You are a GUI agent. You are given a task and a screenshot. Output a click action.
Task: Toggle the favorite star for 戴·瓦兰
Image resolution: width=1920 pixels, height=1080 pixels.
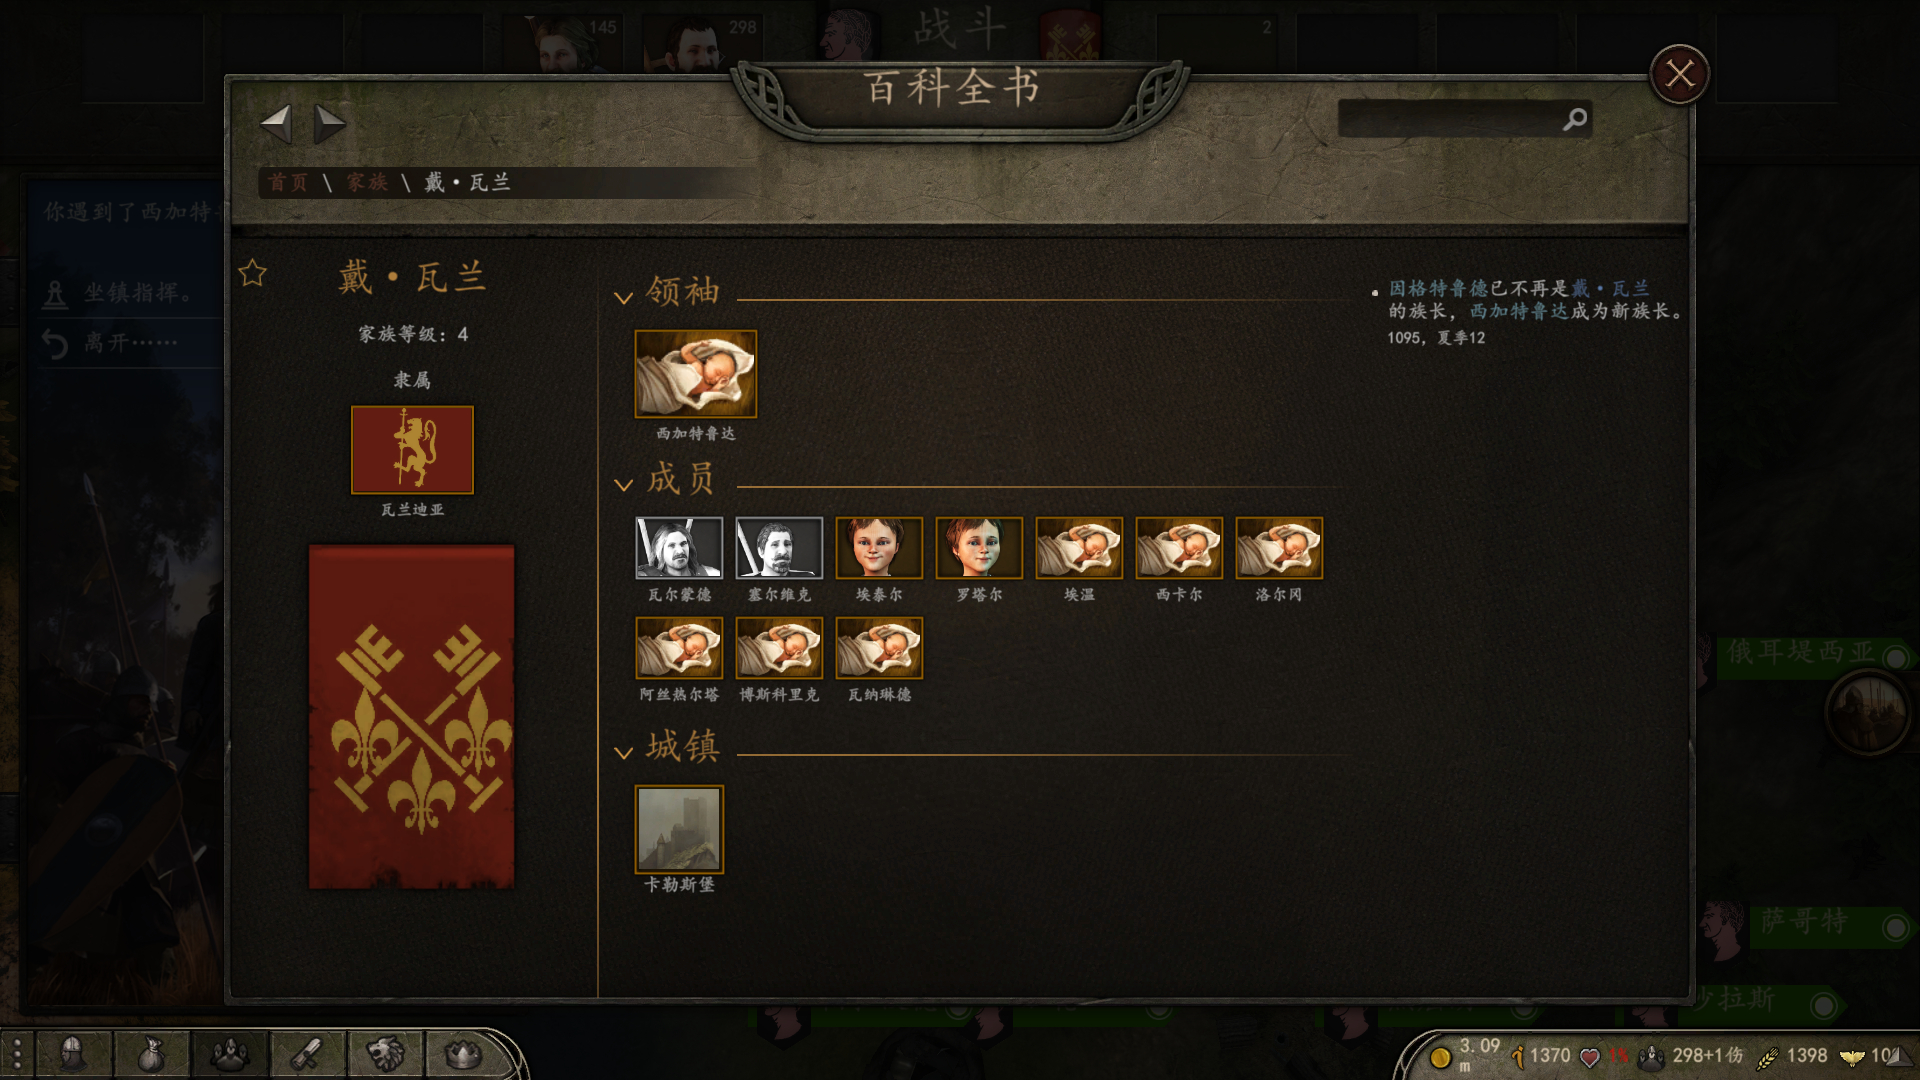click(253, 273)
